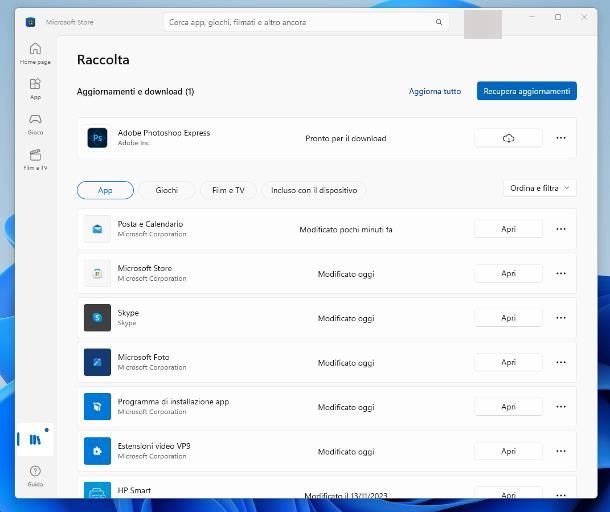Click the Estensioni video VP9 icon
The image size is (610, 512).
point(97,451)
